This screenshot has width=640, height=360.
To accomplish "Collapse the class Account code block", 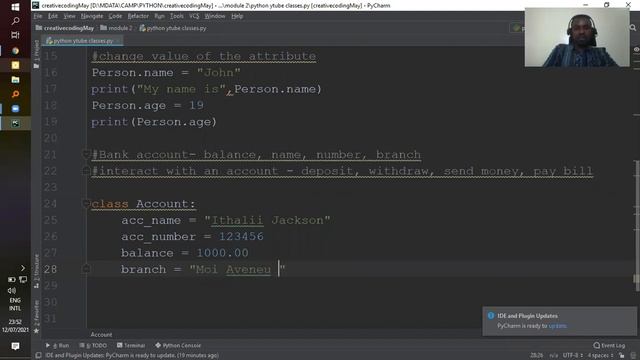I will [86, 203].
